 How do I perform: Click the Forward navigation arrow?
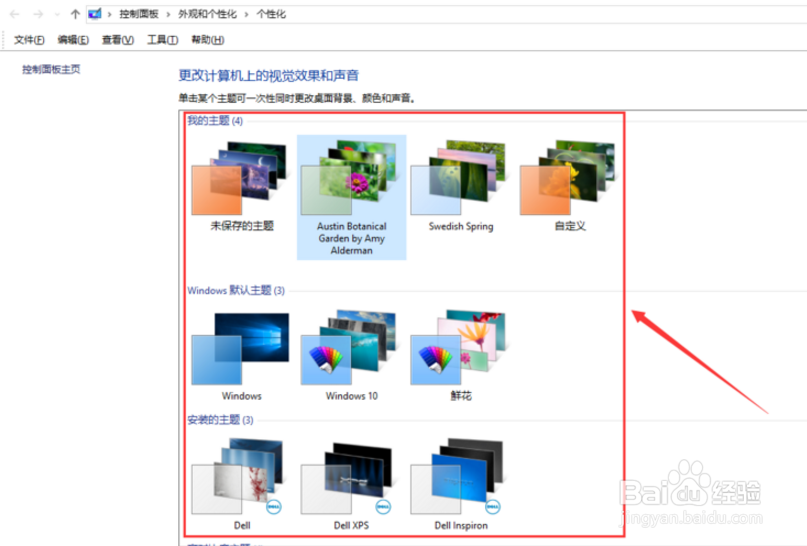(39, 14)
